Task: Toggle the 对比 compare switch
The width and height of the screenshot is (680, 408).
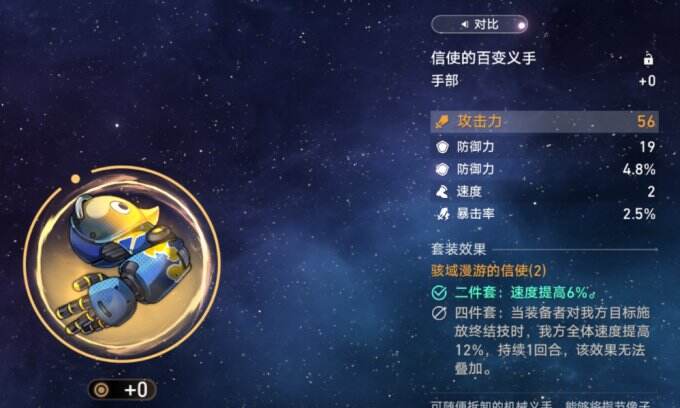Action: click(479, 24)
